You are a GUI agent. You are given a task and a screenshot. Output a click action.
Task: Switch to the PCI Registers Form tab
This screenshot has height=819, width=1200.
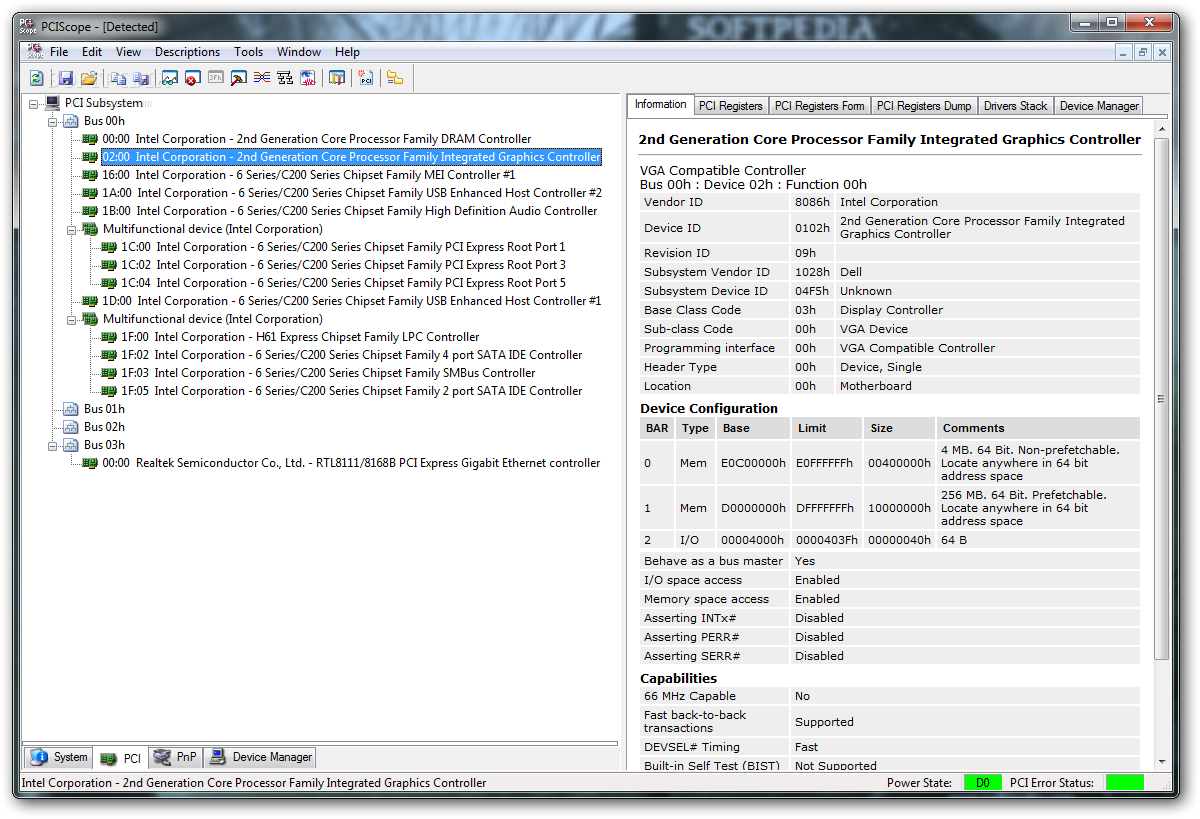pos(819,106)
